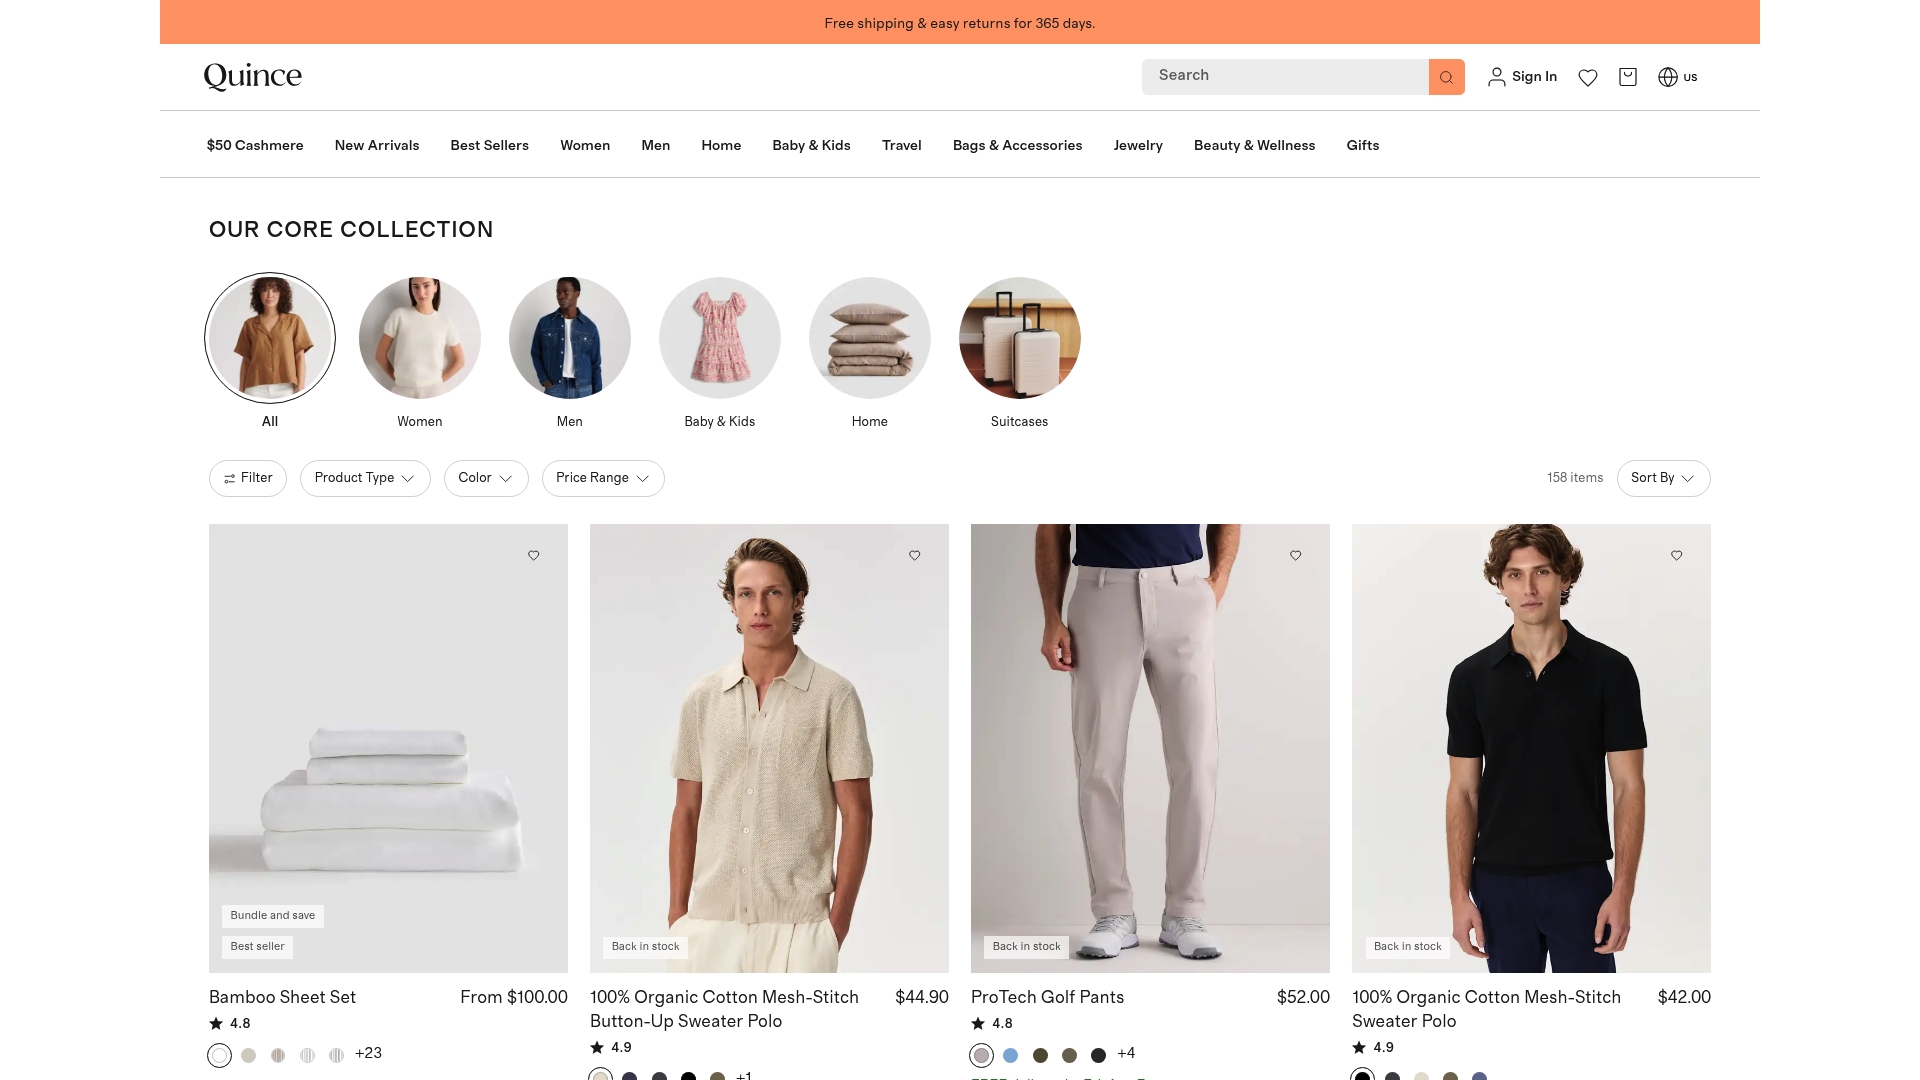The width and height of the screenshot is (1920, 1080).
Task: Open Organic Cotton Mesh-Stitch Button-Up Sweater Polo title
Action: tap(724, 1009)
